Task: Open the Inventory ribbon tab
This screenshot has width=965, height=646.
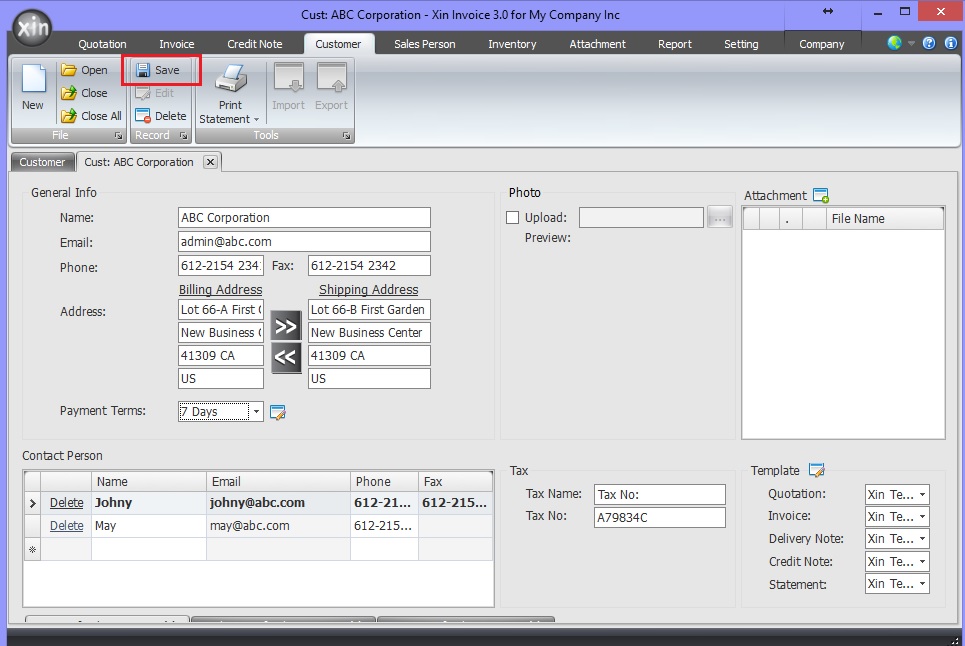Action: (x=512, y=44)
